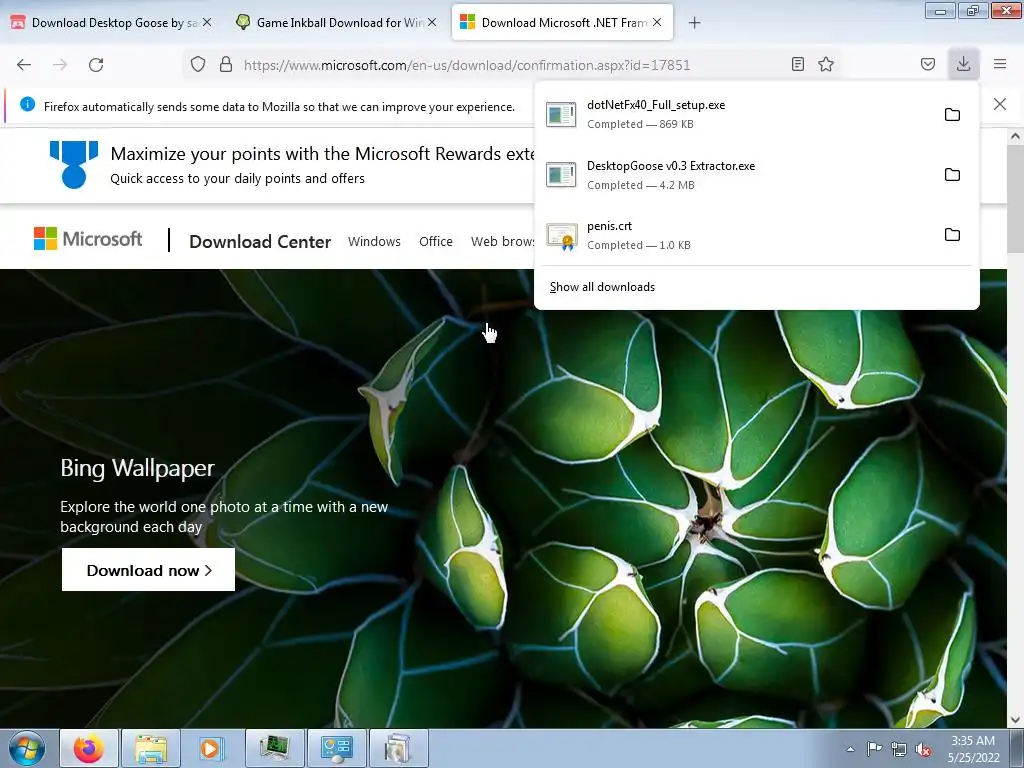The image size is (1024, 768).
Task: Open a new tab with plus button
Action: pyautogui.click(x=694, y=23)
